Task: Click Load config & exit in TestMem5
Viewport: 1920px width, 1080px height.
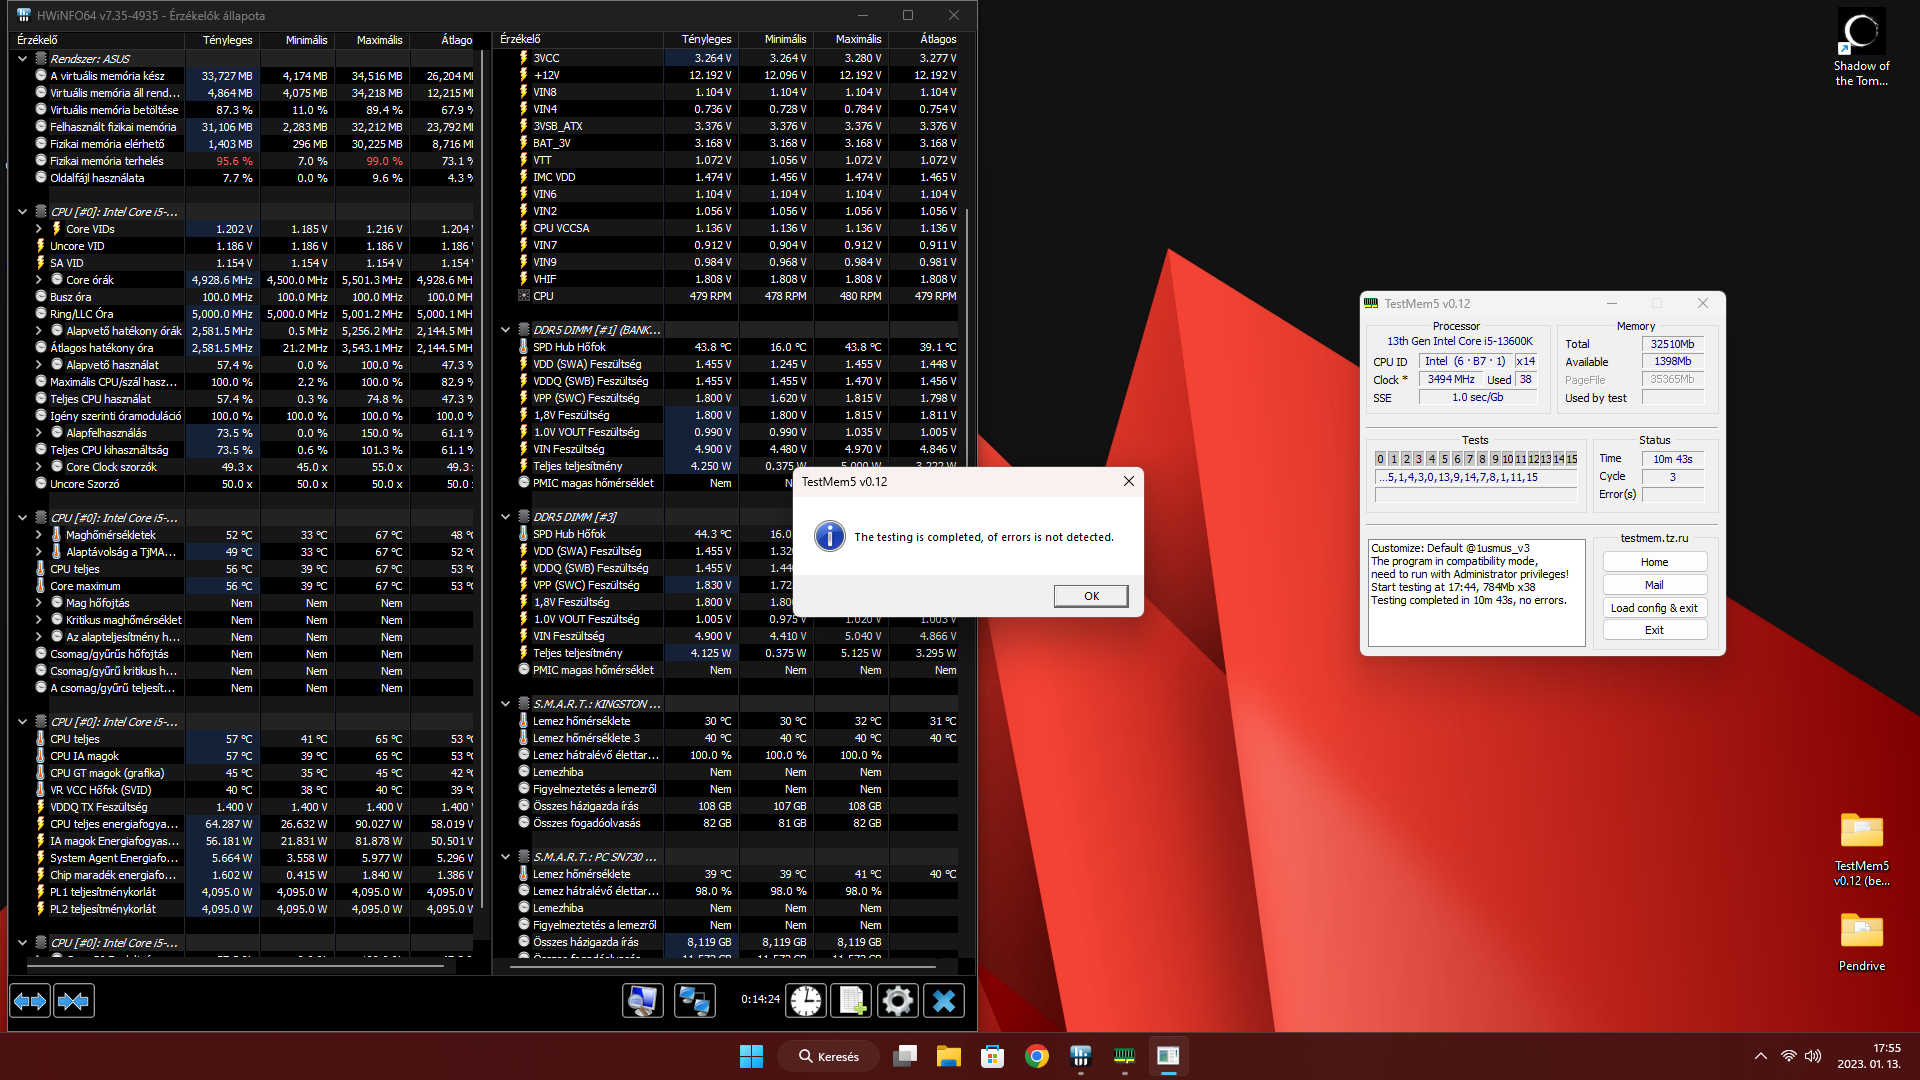Action: point(1654,608)
